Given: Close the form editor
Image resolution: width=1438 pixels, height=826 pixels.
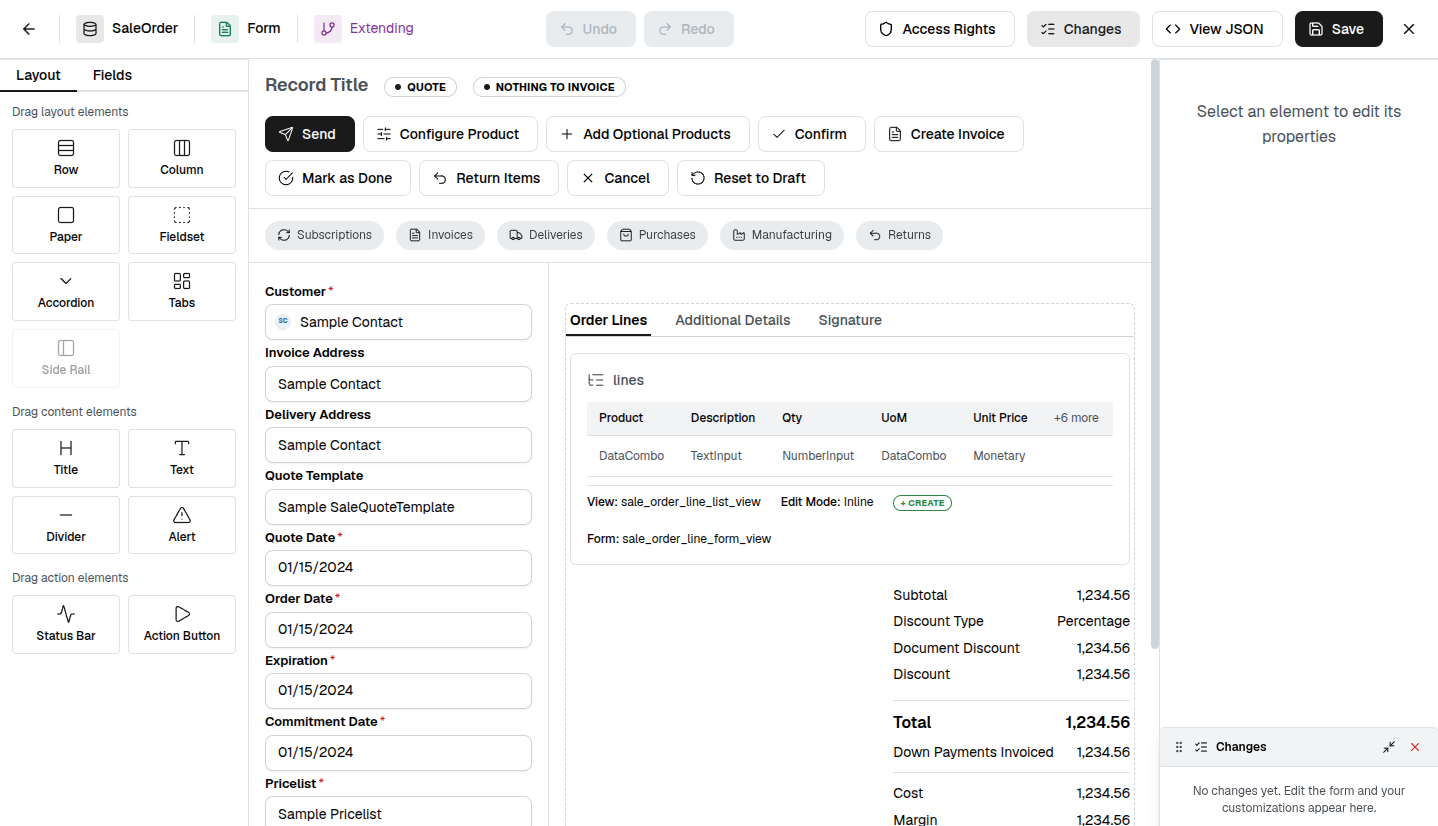Looking at the screenshot, I should pos(1409,29).
